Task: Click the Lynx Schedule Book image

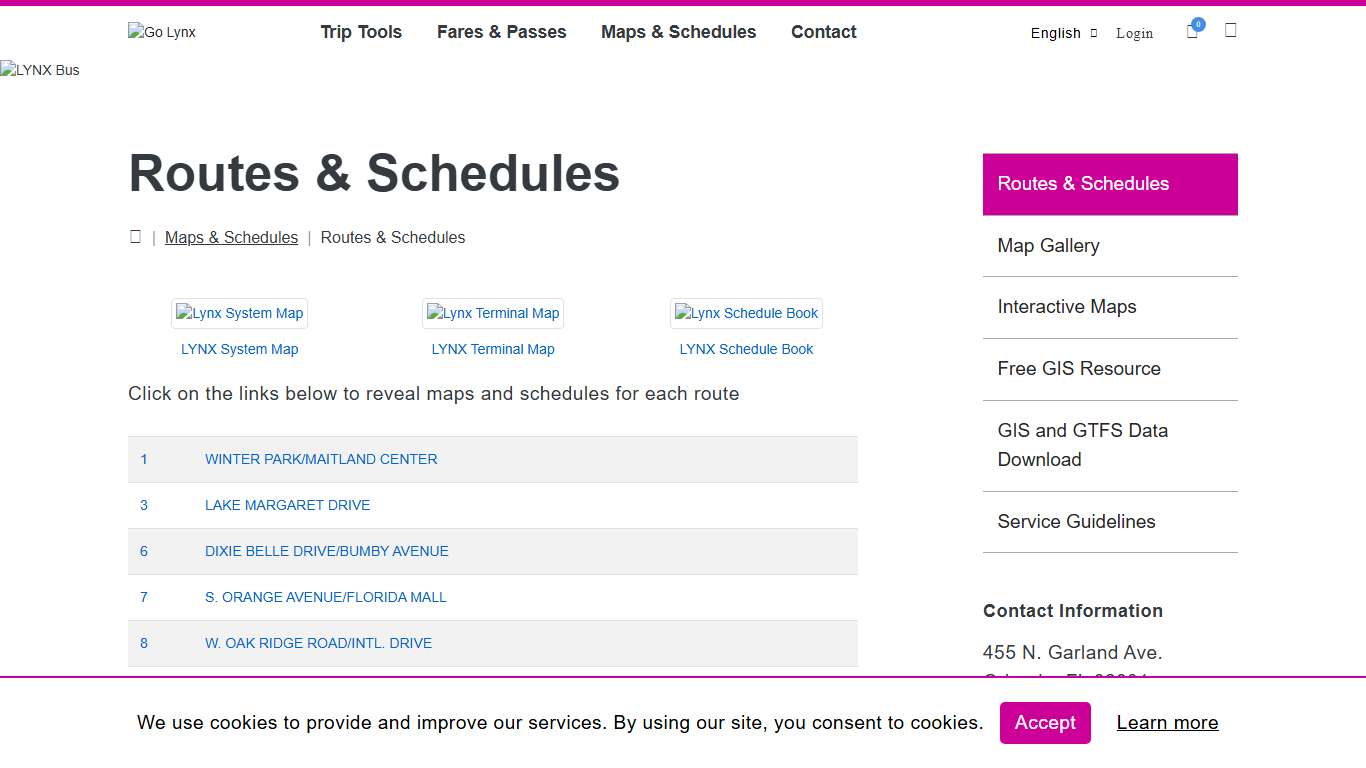Action: tap(745, 313)
